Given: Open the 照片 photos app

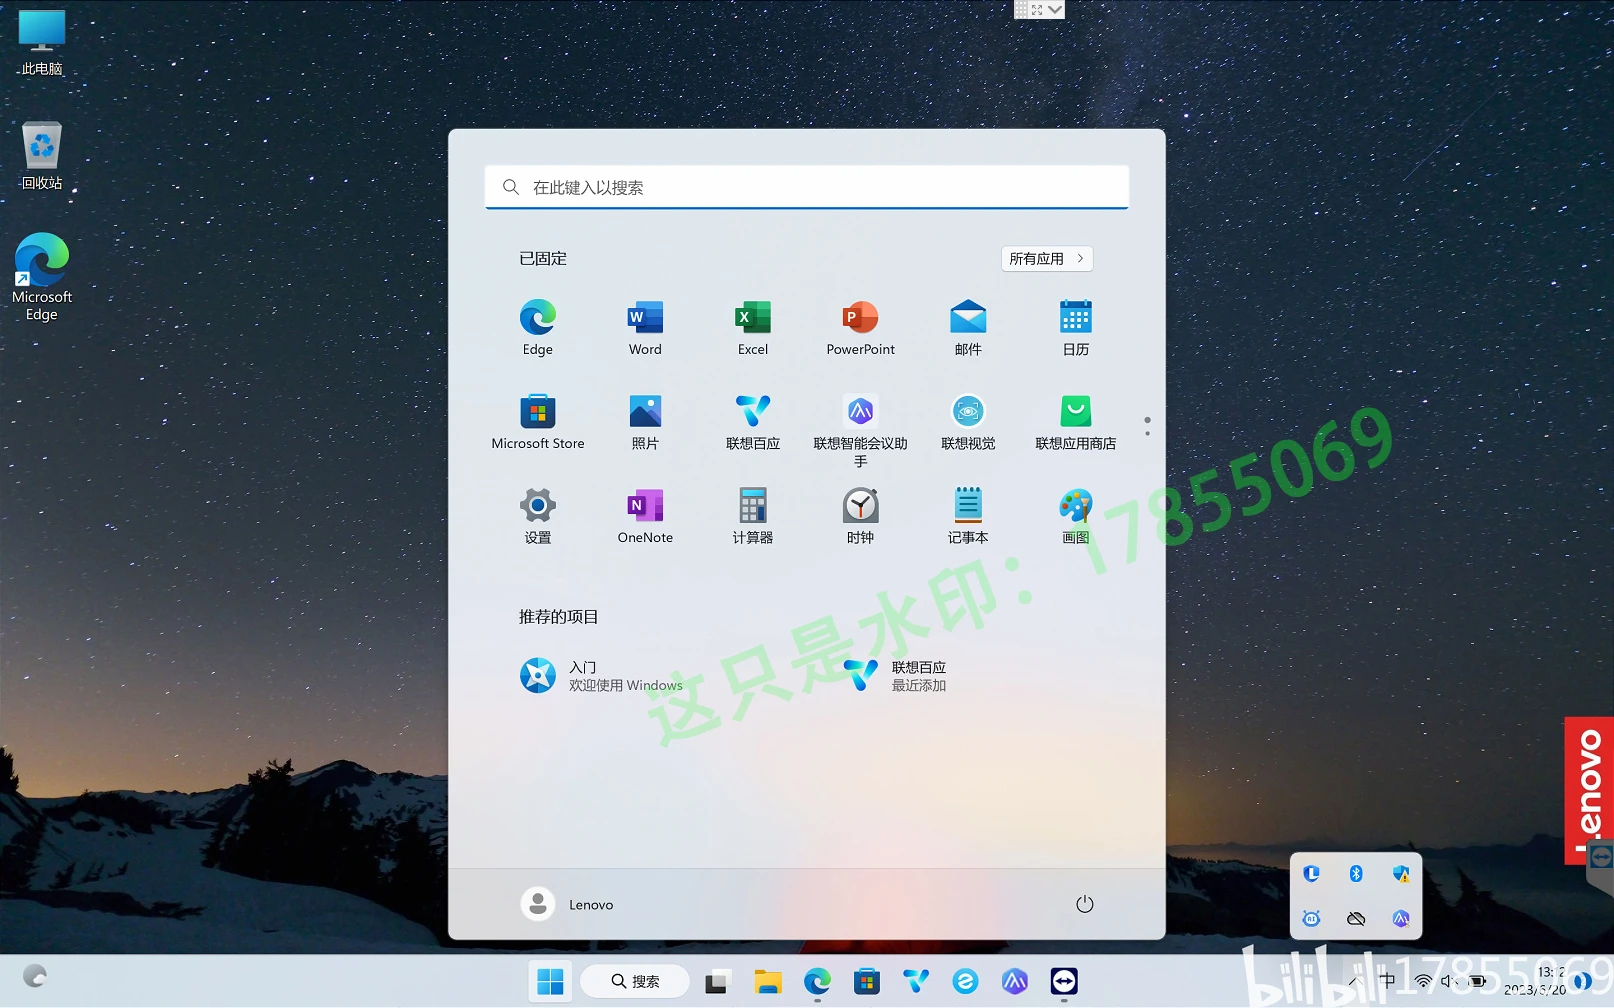Looking at the screenshot, I should pyautogui.click(x=645, y=422).
